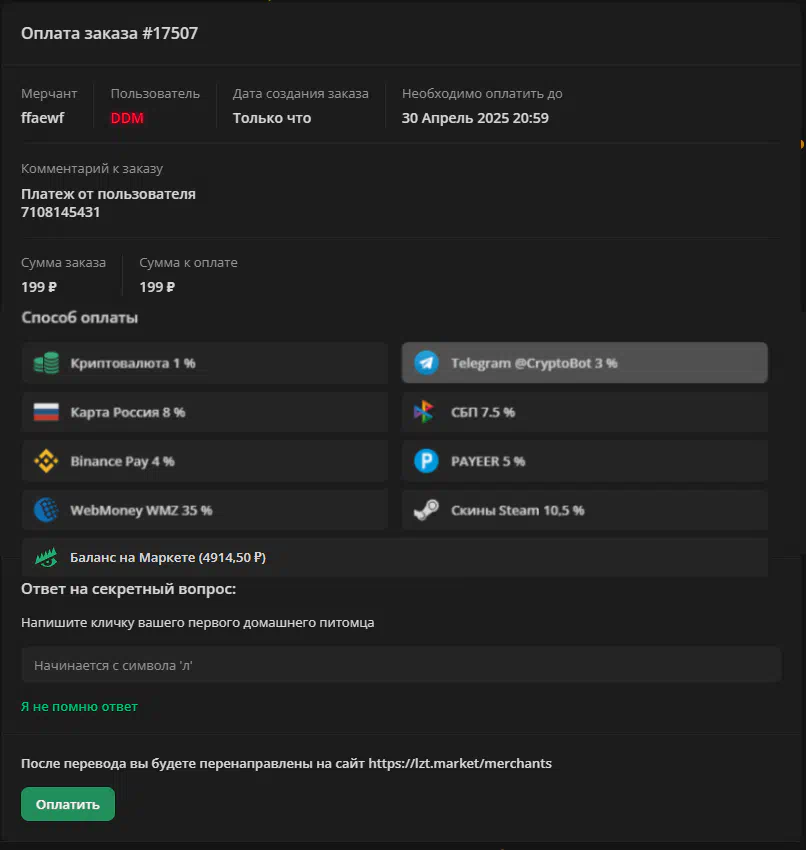Viewport: 806px width, 850px height.
Task: Select PAYEER 5 % payment option
Action: (x=585, y=461)
